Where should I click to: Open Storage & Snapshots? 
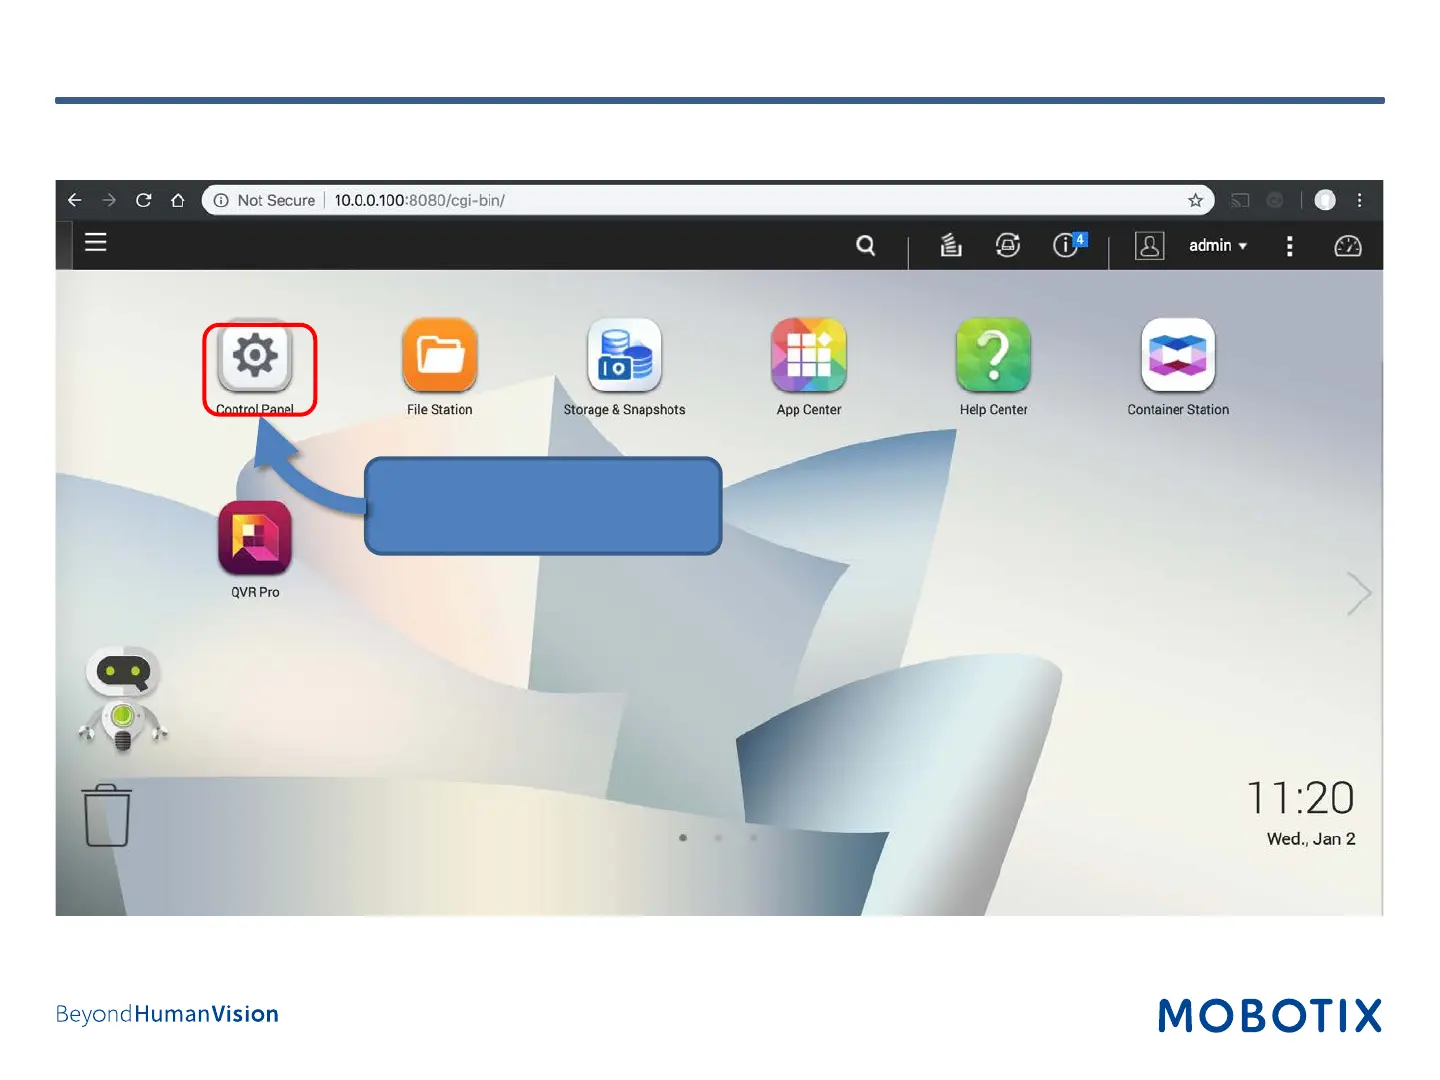point(625,356)
